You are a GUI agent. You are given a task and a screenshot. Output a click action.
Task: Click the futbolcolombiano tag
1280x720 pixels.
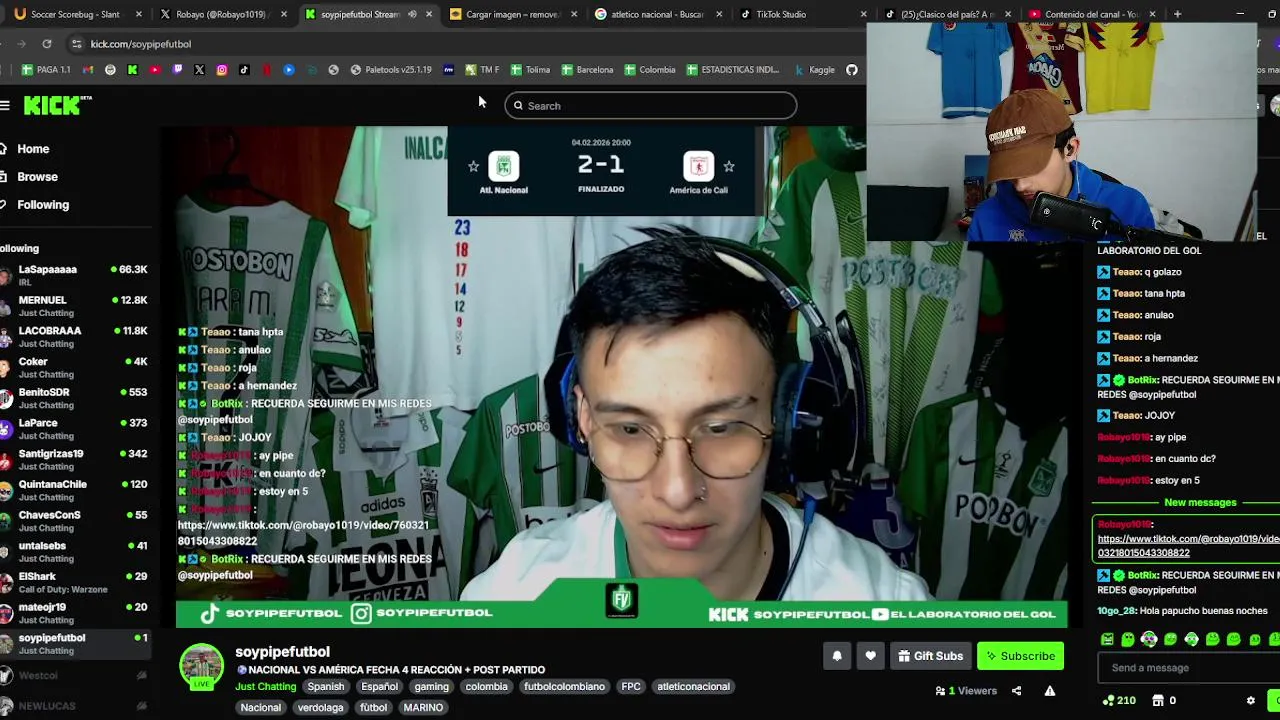click(565, 687)
